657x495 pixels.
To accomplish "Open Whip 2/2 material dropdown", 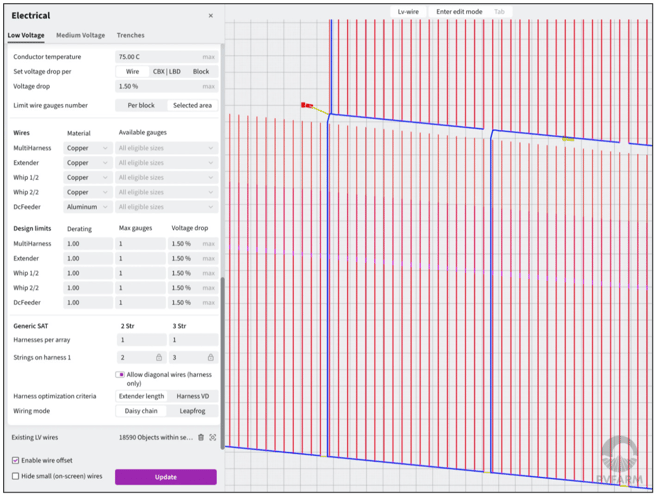I will (88, 192).
